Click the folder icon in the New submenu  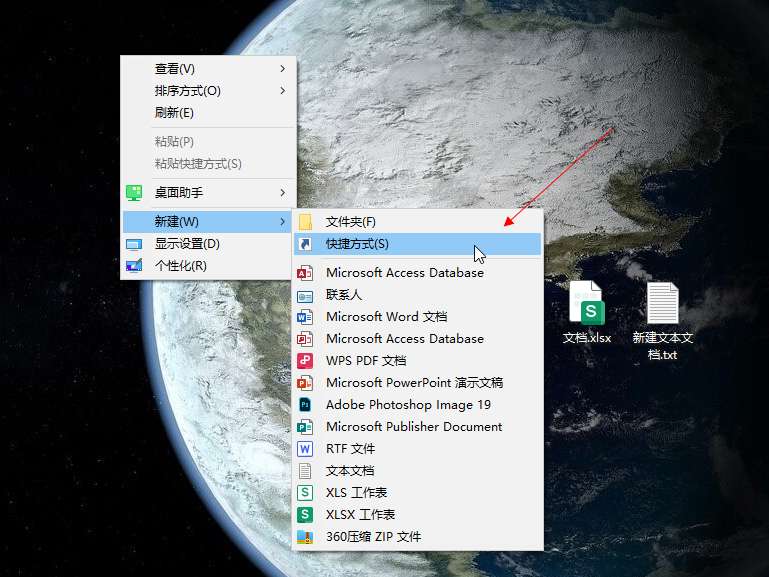306,222
